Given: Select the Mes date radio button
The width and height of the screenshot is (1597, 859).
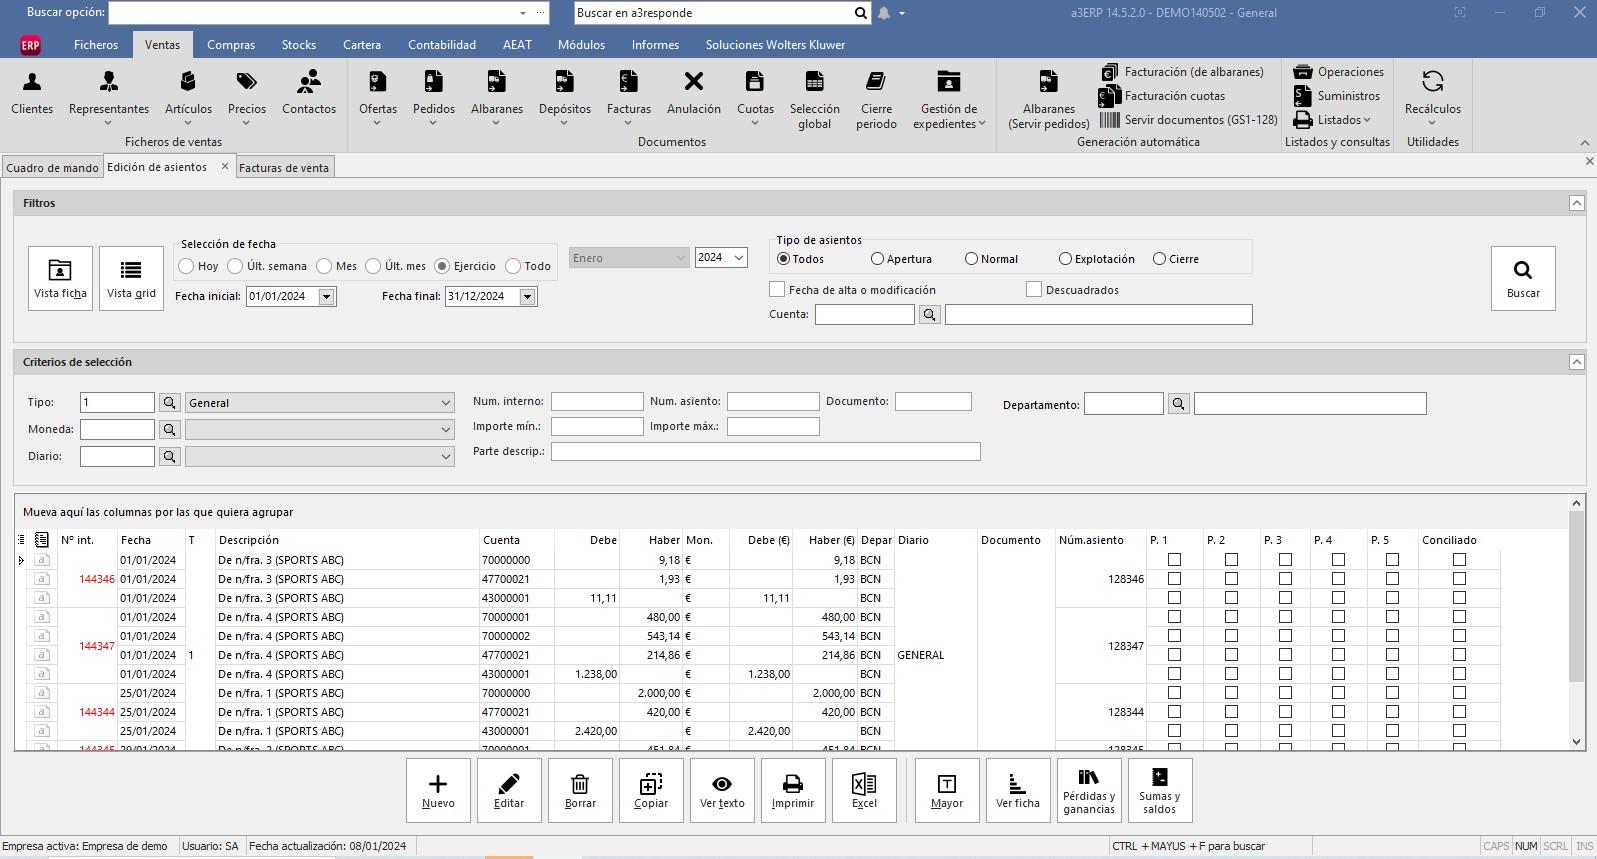Looking at the screenshot, I should pyautogui.click(x=324, y=266).
